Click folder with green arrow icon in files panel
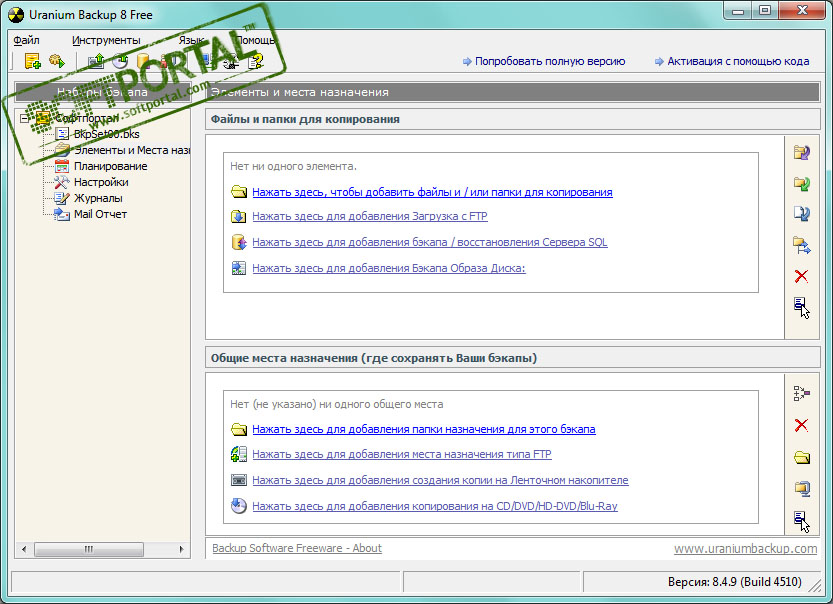The image size is (833, 604). pos(802,184)
